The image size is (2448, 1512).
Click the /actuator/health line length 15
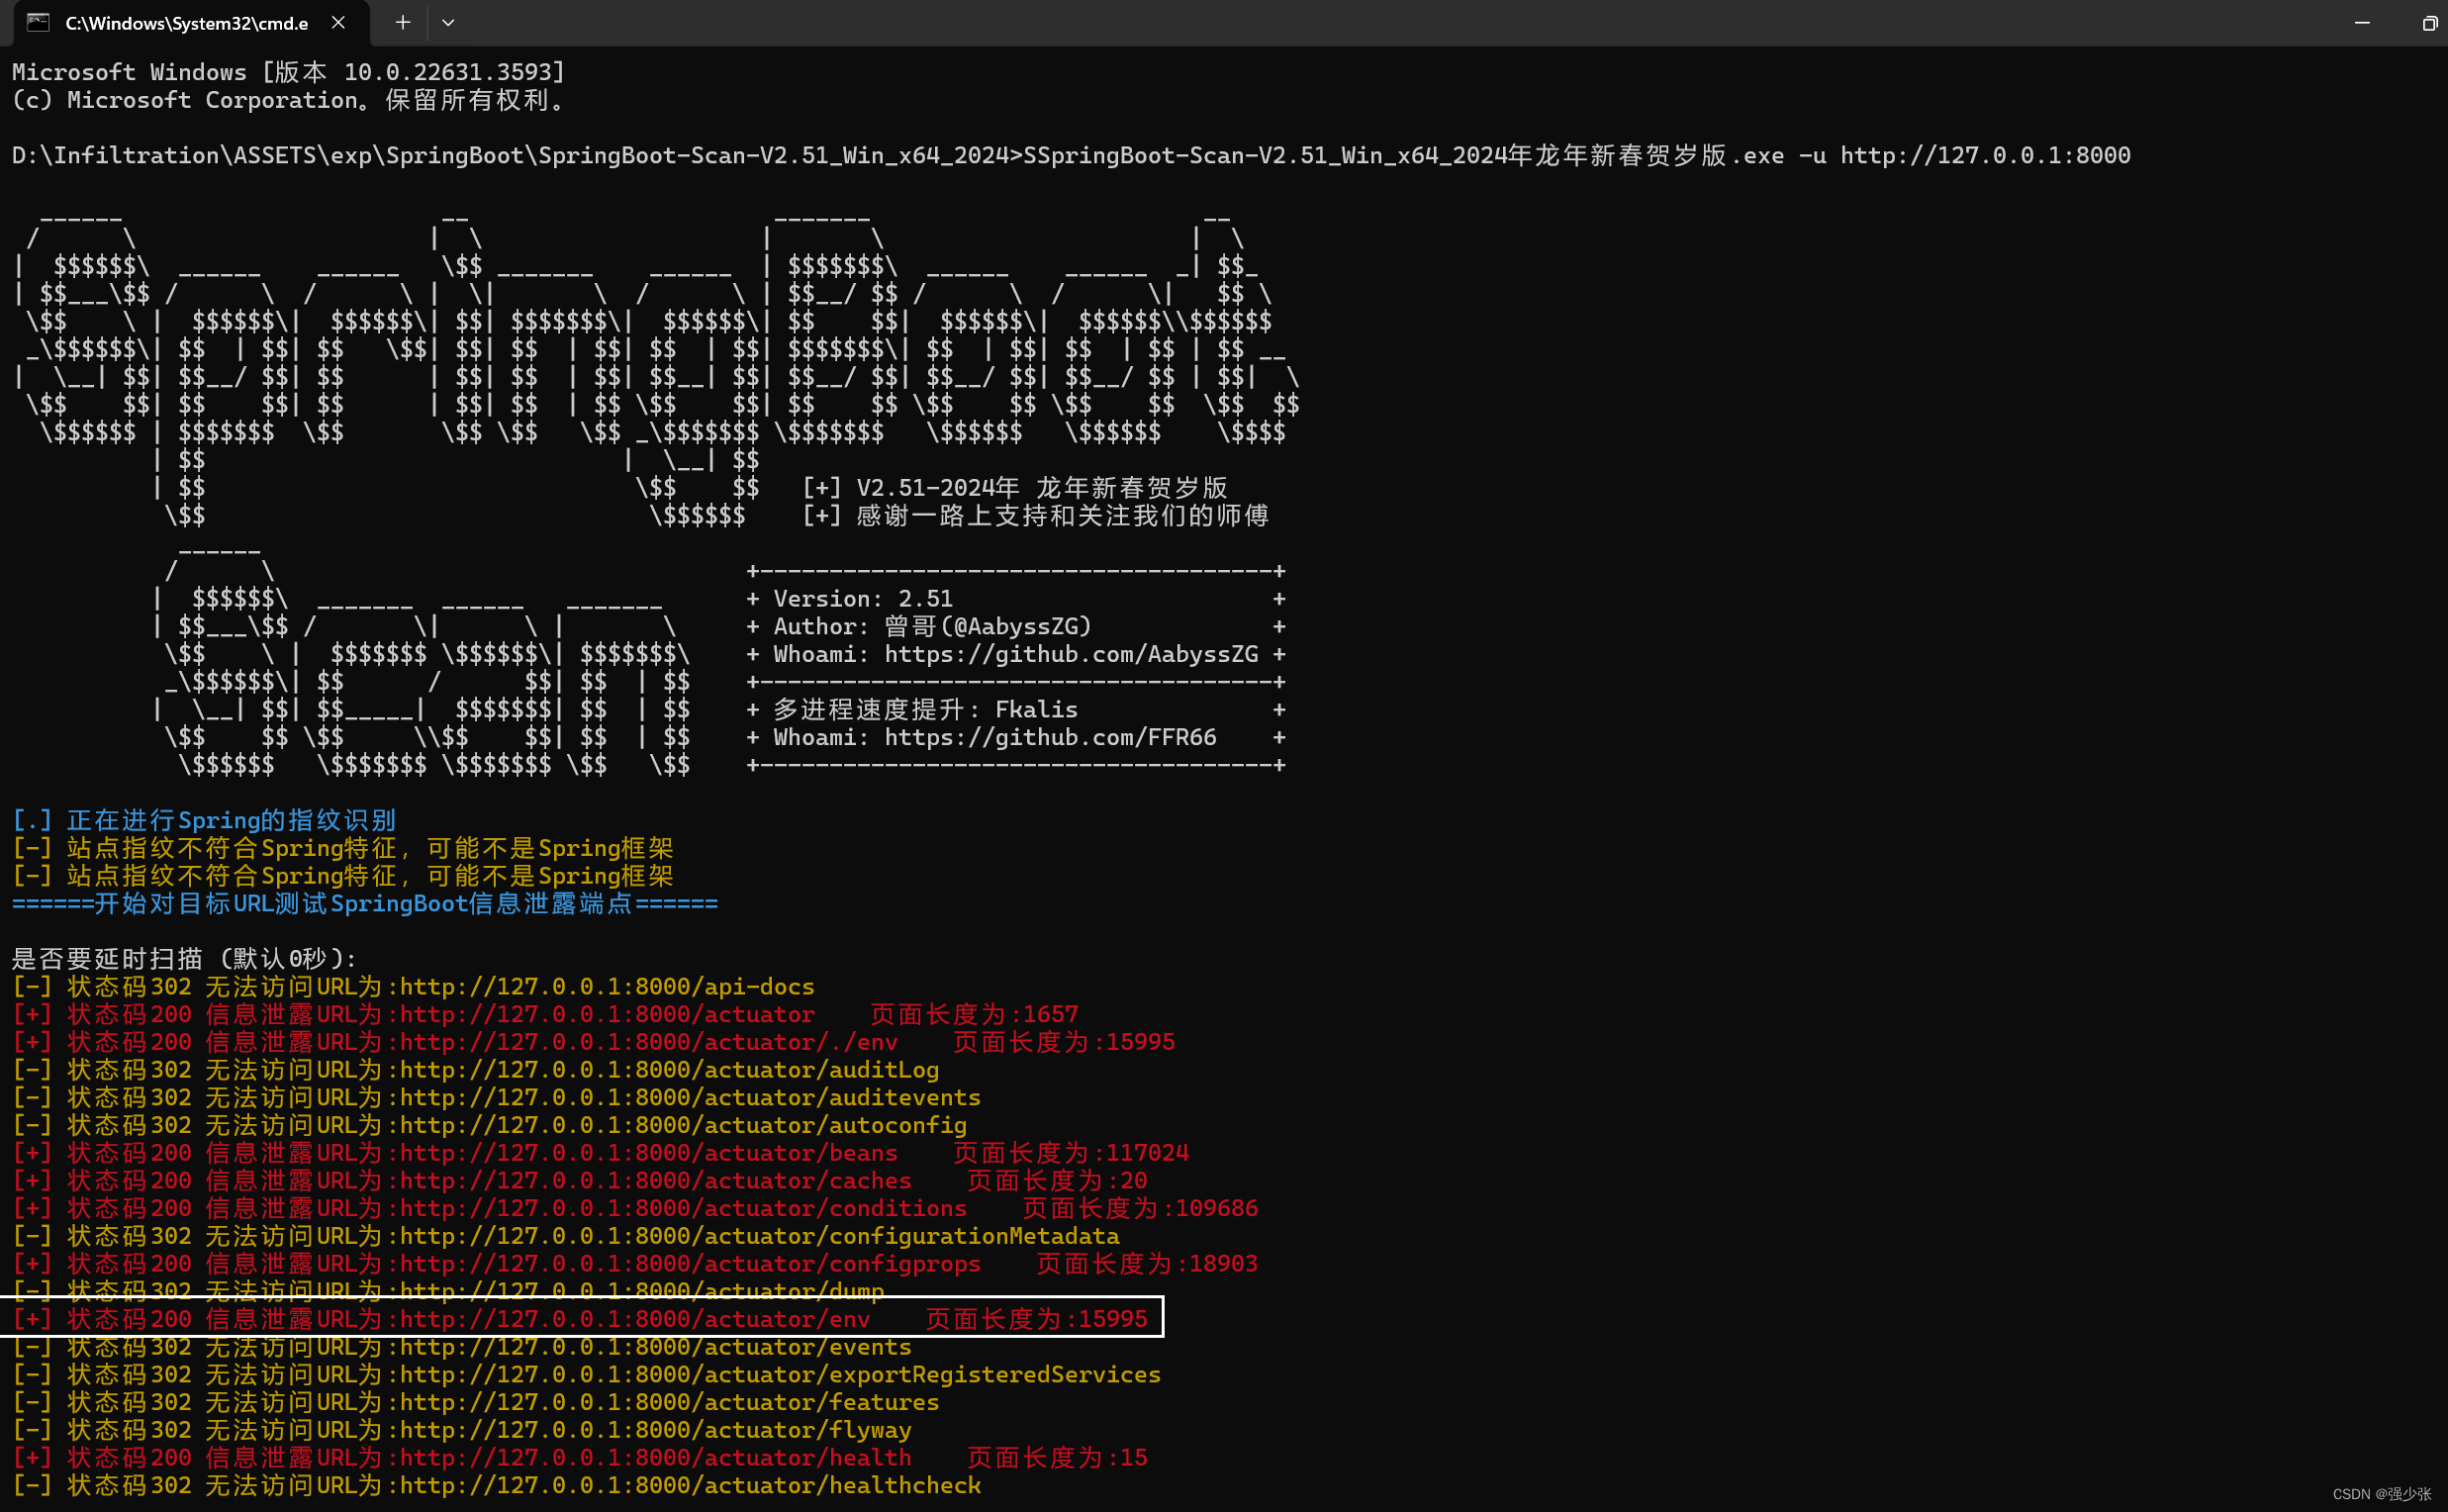point(580,1458)
